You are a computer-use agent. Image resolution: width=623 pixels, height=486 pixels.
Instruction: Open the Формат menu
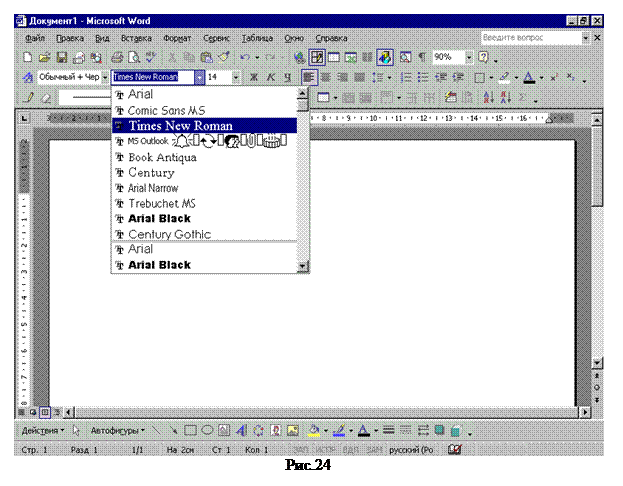click(x=177, y=39)
